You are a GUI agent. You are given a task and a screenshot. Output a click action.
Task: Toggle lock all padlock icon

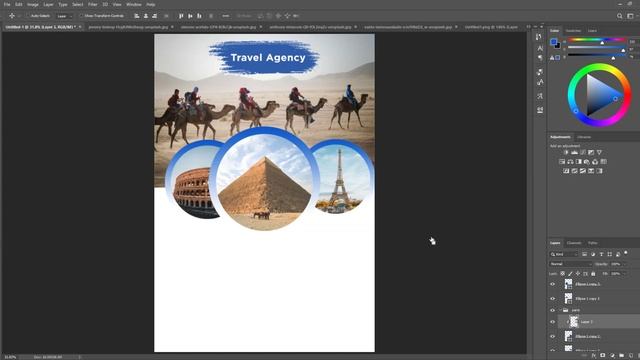click(x=593, y=273)
